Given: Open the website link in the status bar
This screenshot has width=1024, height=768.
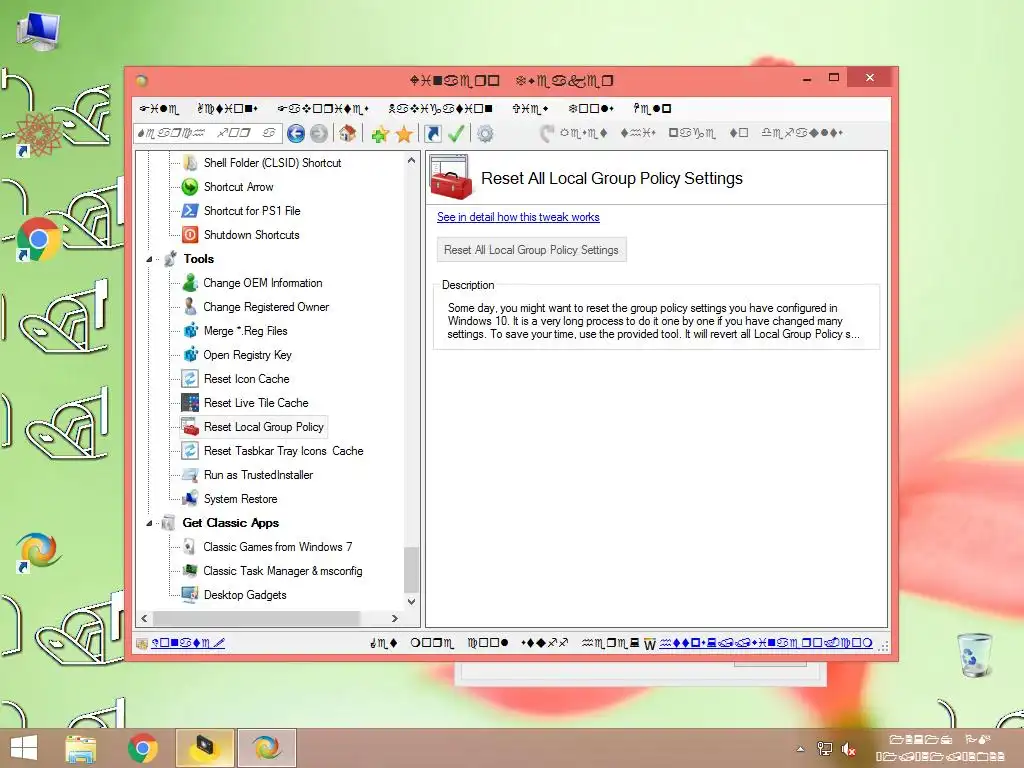Looking at the screenshot, I should (x=765, y=643).
